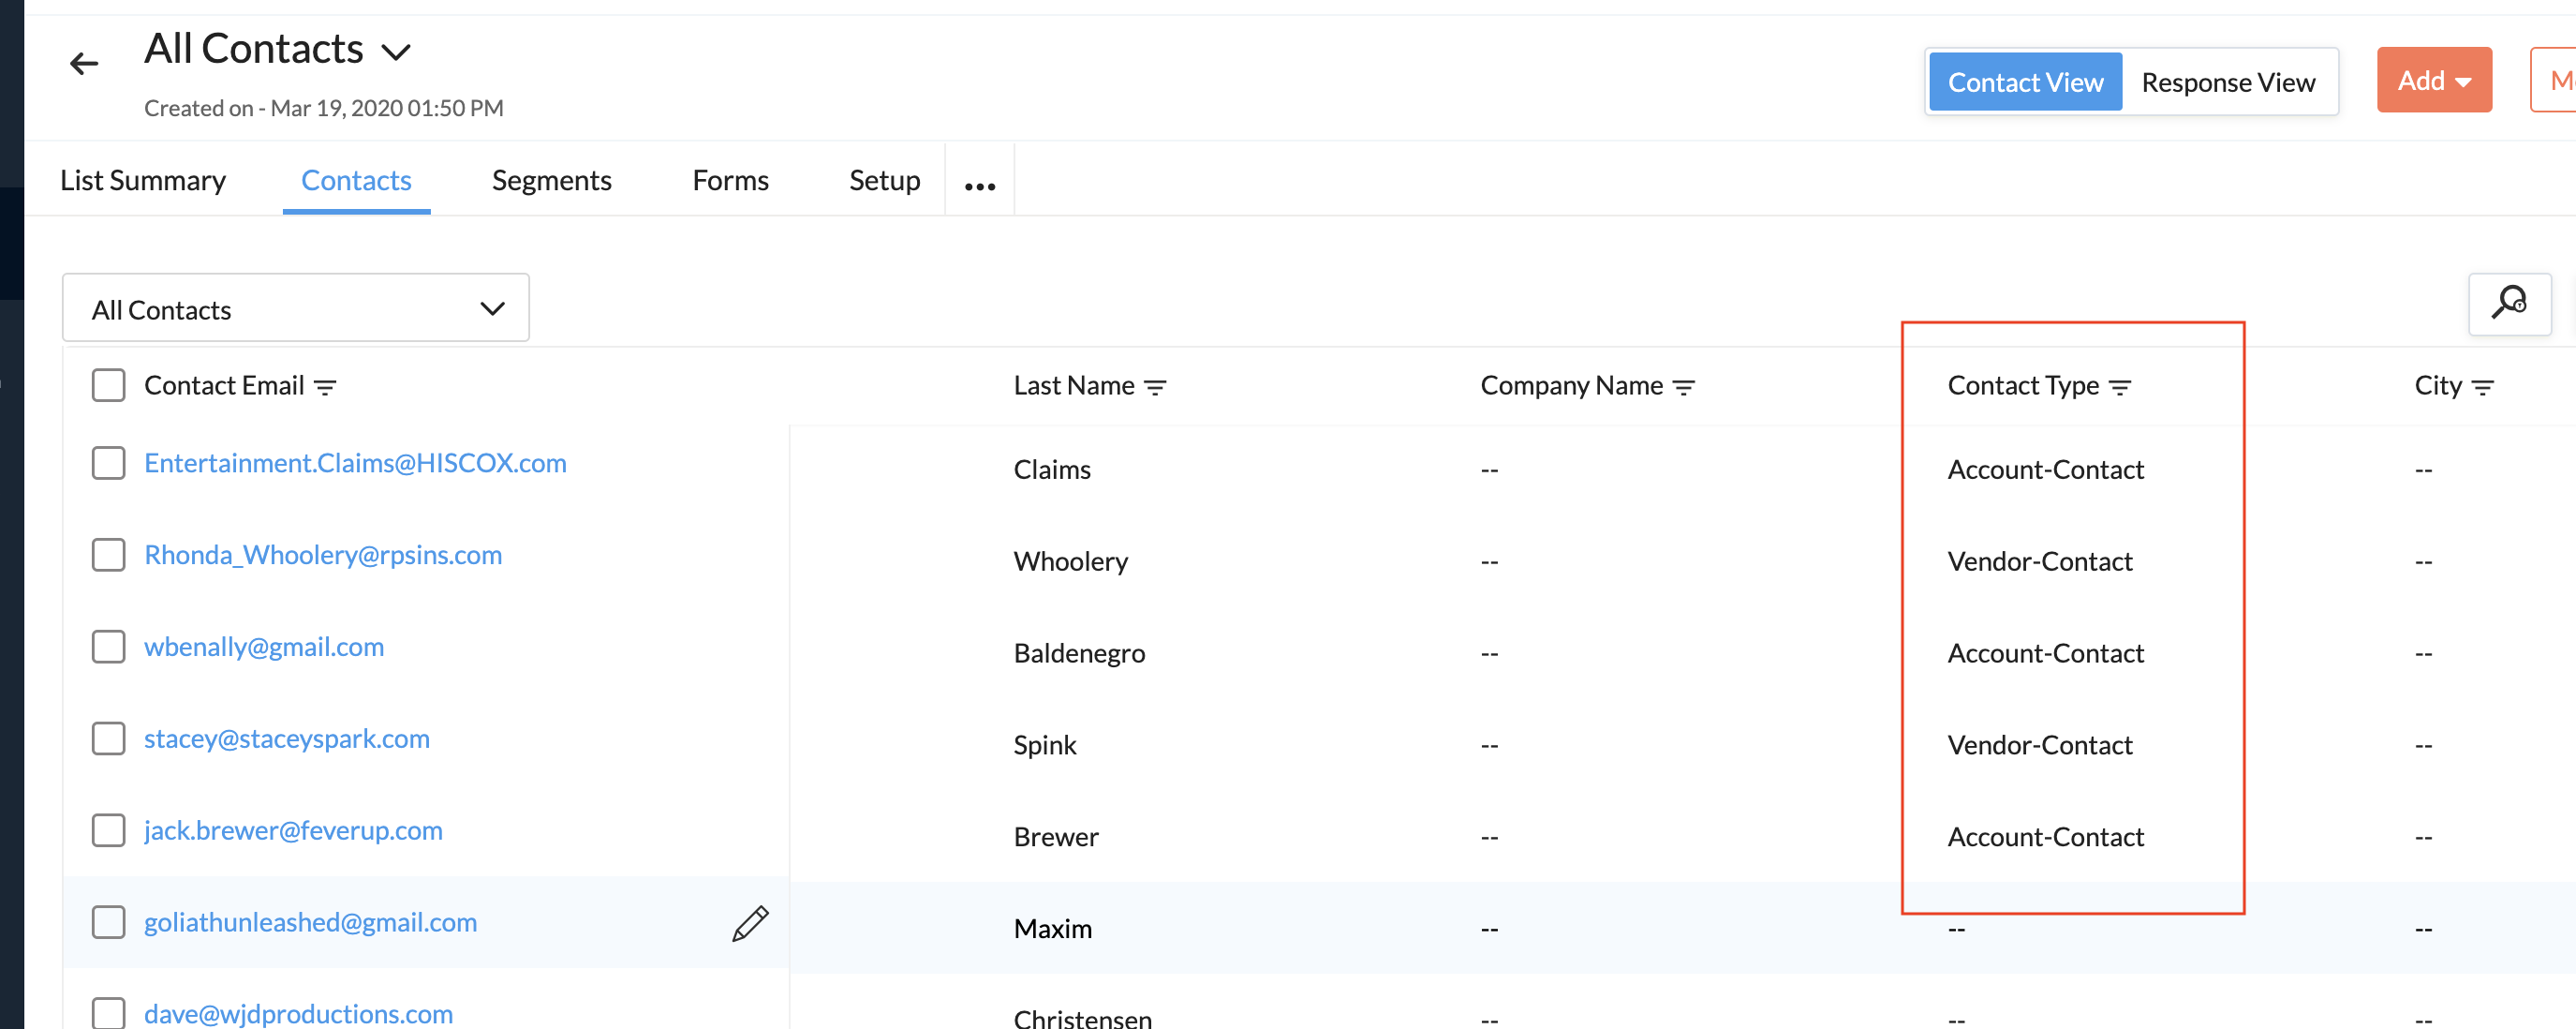The width and height of the screenshot is (2576, 1029).
Task: Click the Last Name column filter icon
Action: coord(1155,387)
